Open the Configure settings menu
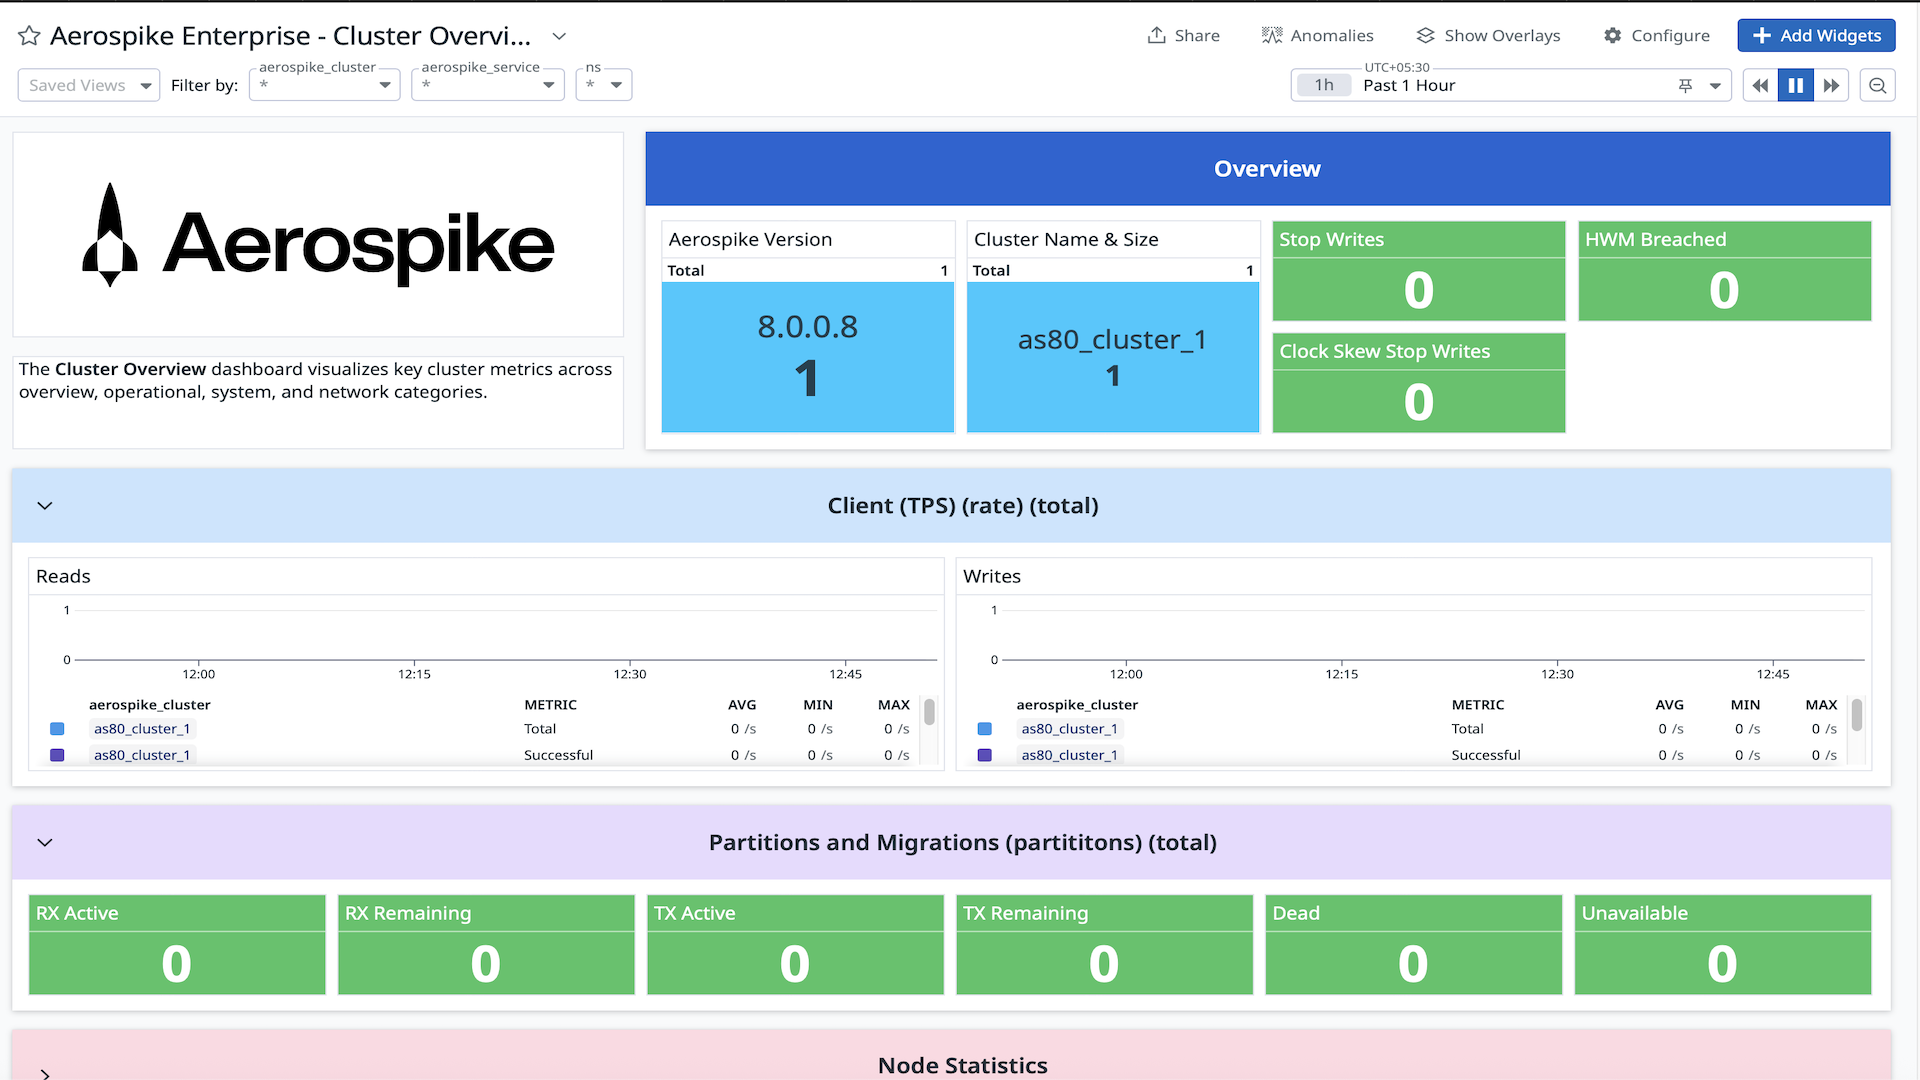 tap(1656, 35)
